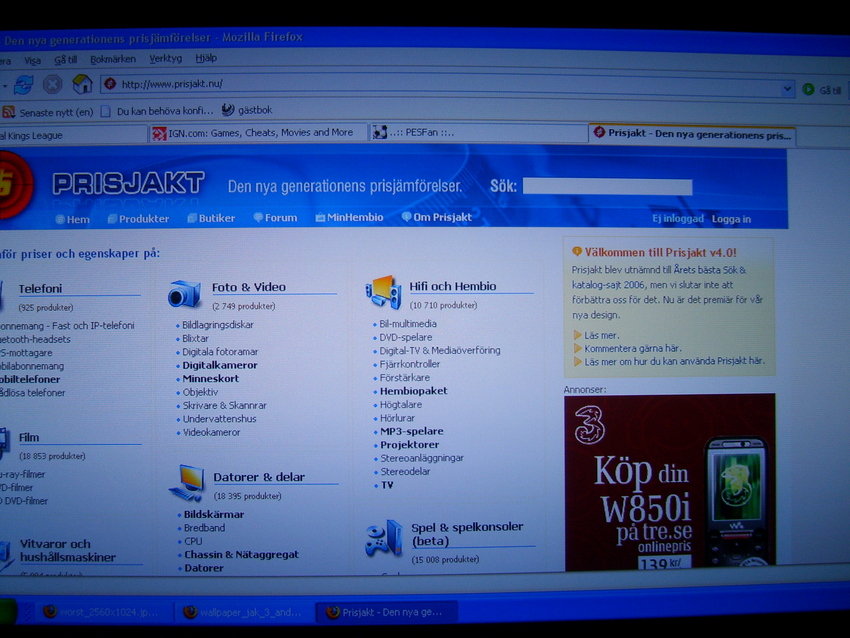850x638 pixels.
Task: Open the Hifi och Hembio category heading
Action: pos(453,286)
